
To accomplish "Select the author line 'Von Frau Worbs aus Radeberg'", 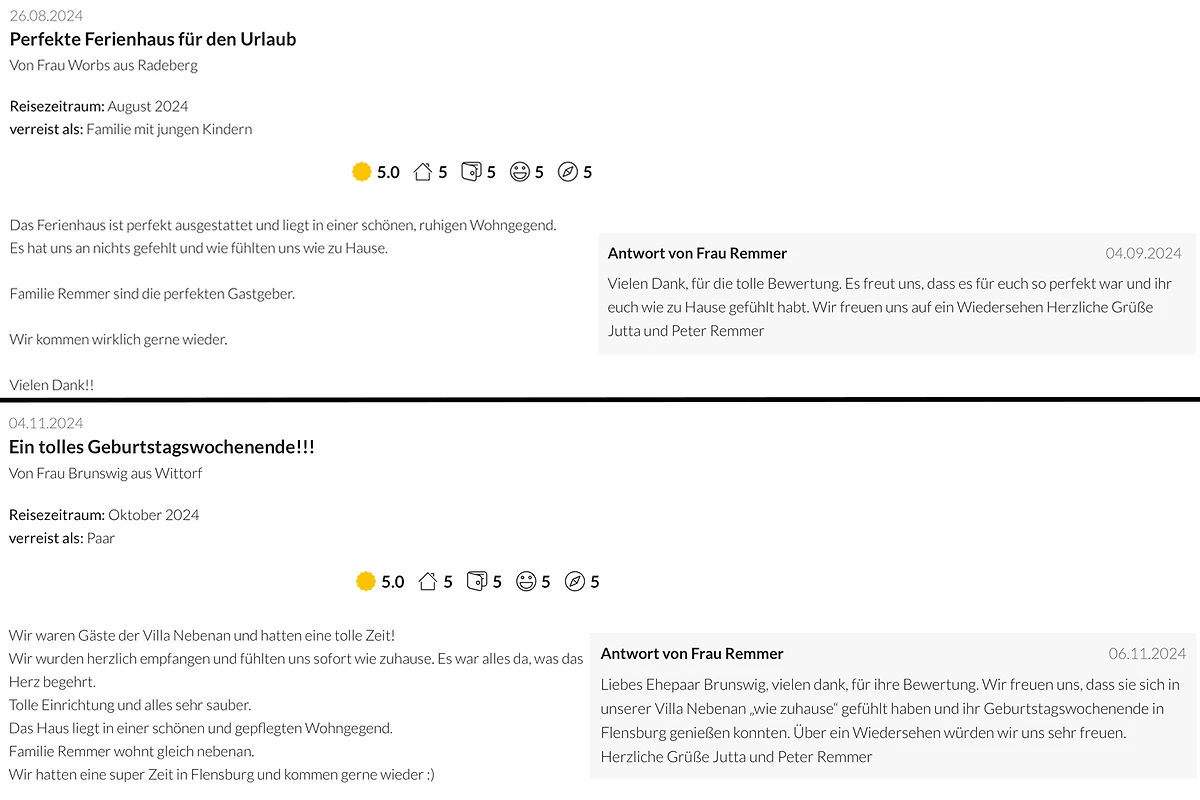I will tap(104, 65).
